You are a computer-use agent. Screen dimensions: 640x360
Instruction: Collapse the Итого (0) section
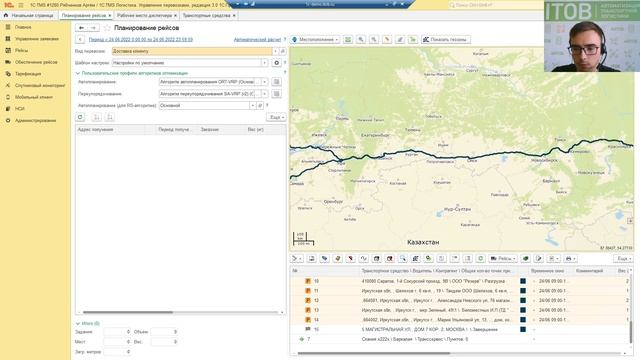78,323
